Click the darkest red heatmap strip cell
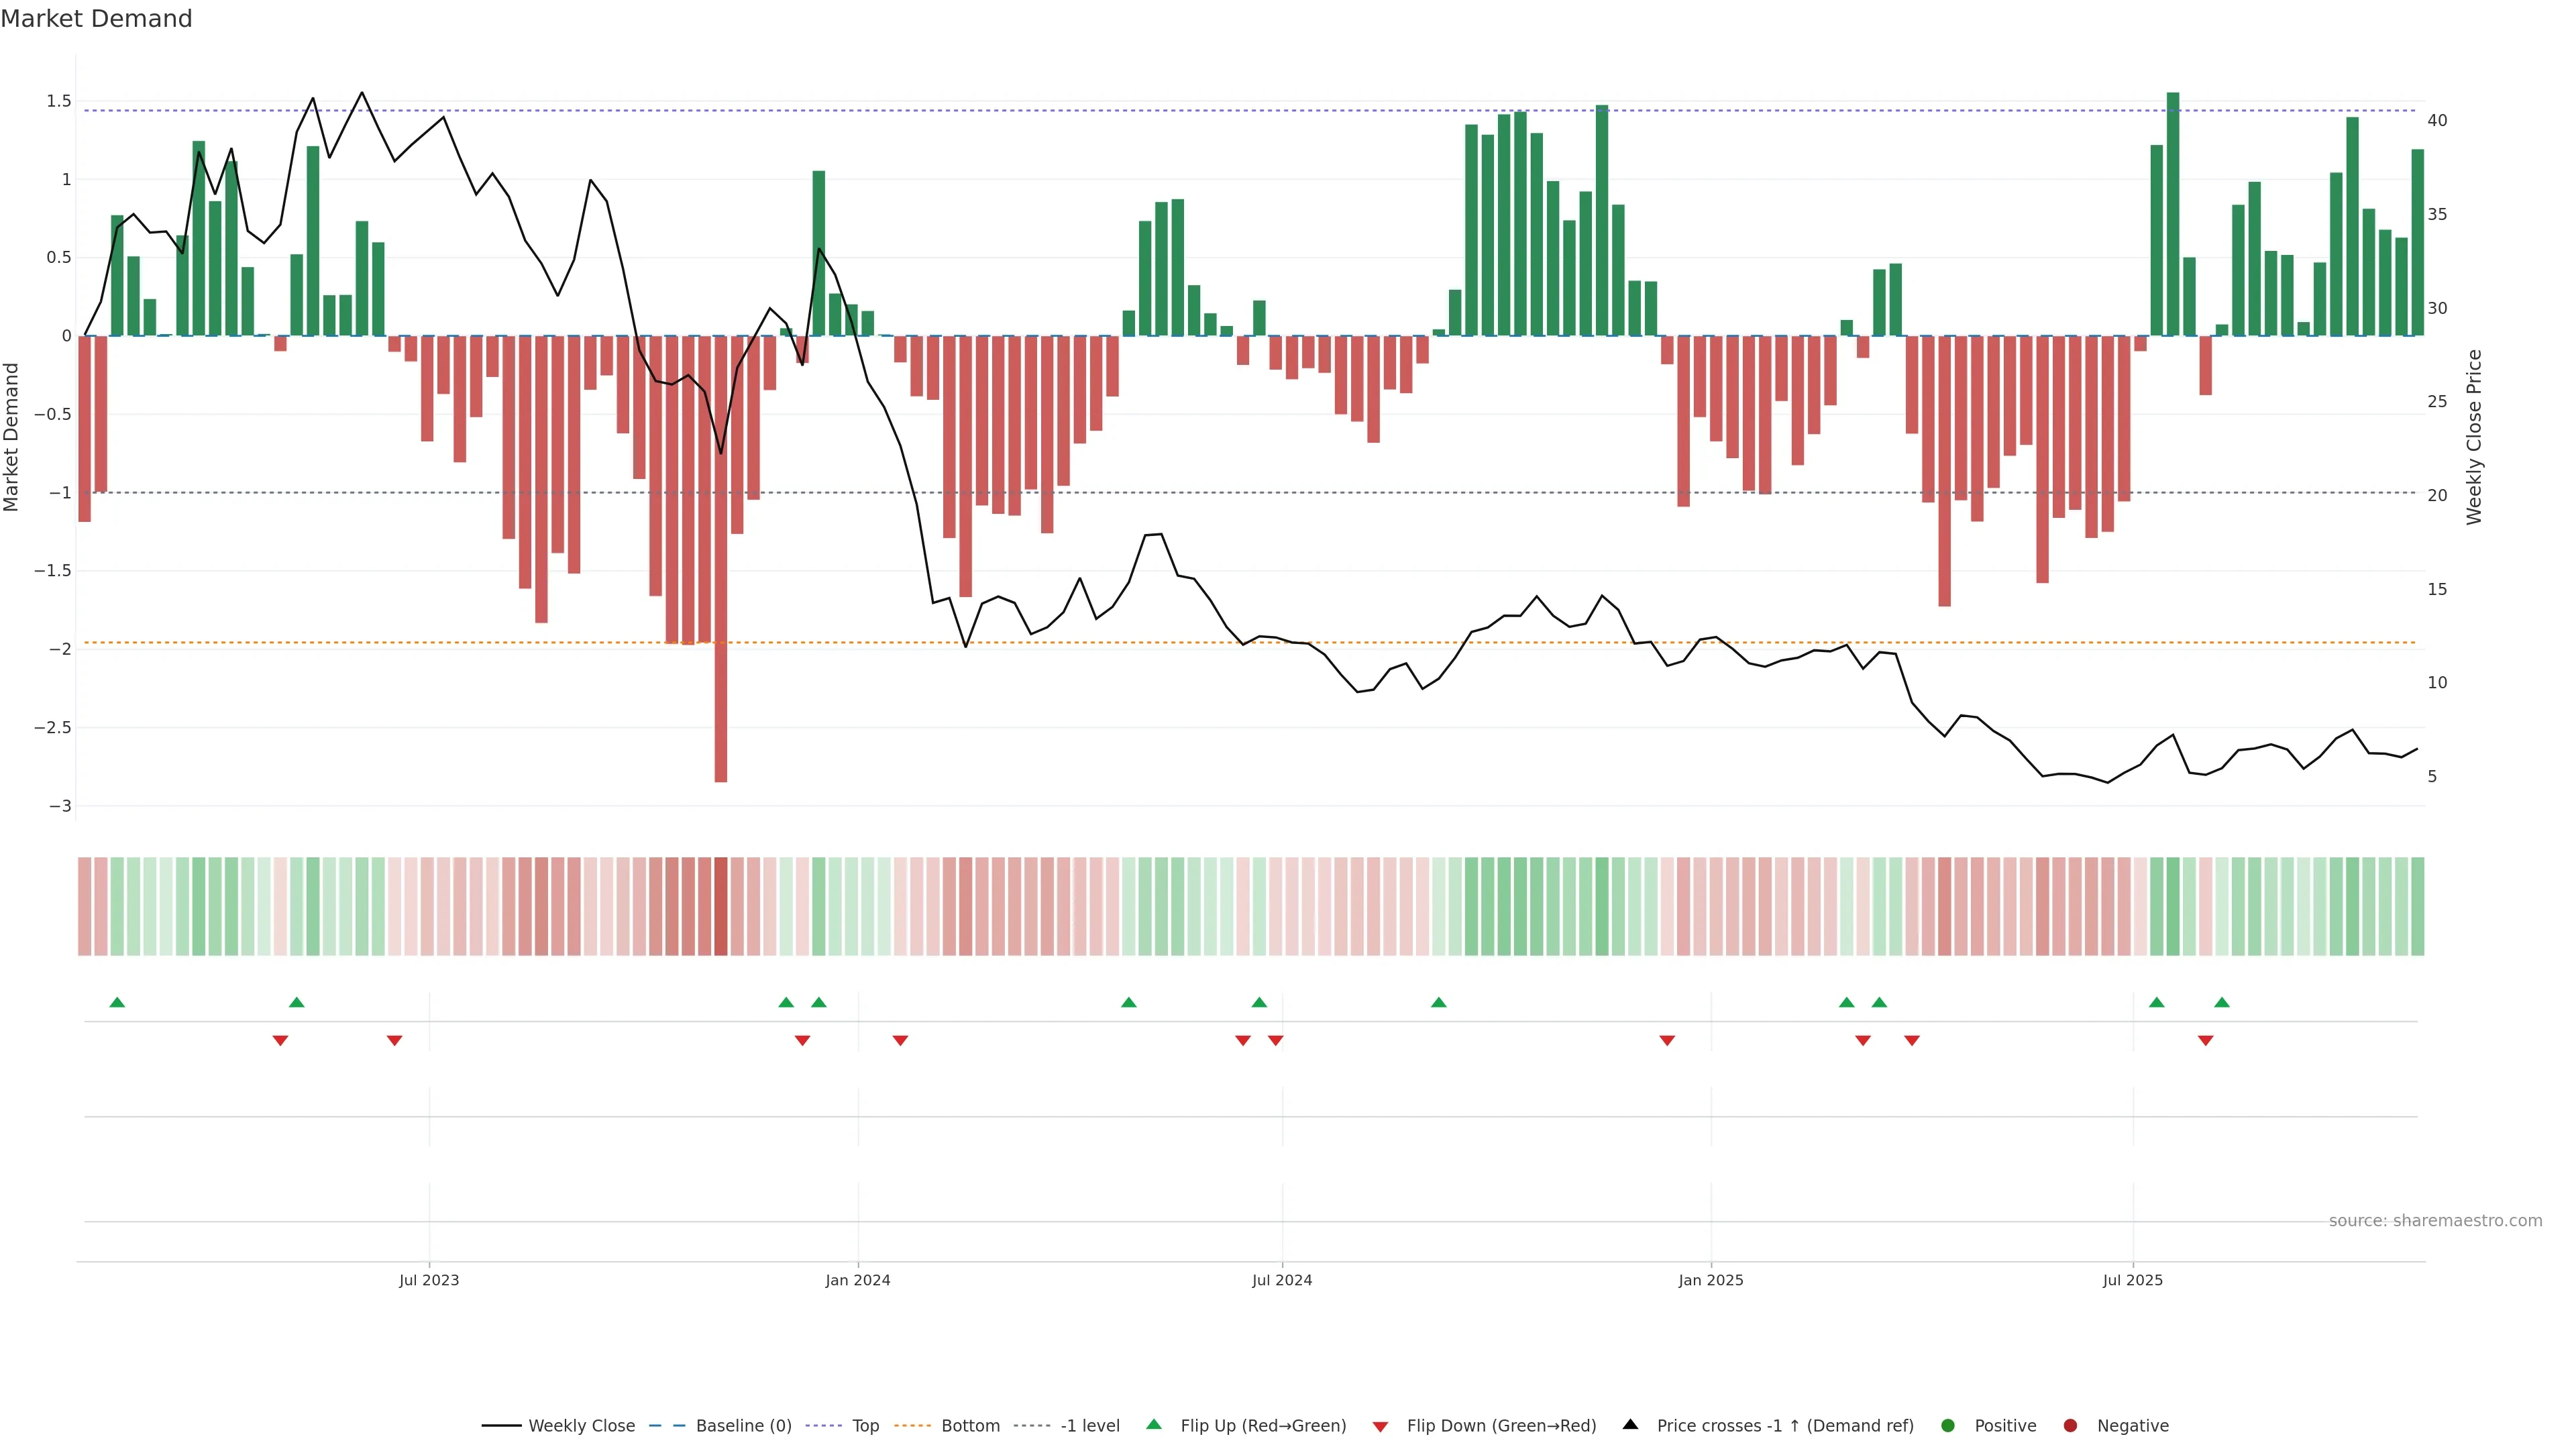The width and height of the screenshot is (2576, 1449). 721,906
